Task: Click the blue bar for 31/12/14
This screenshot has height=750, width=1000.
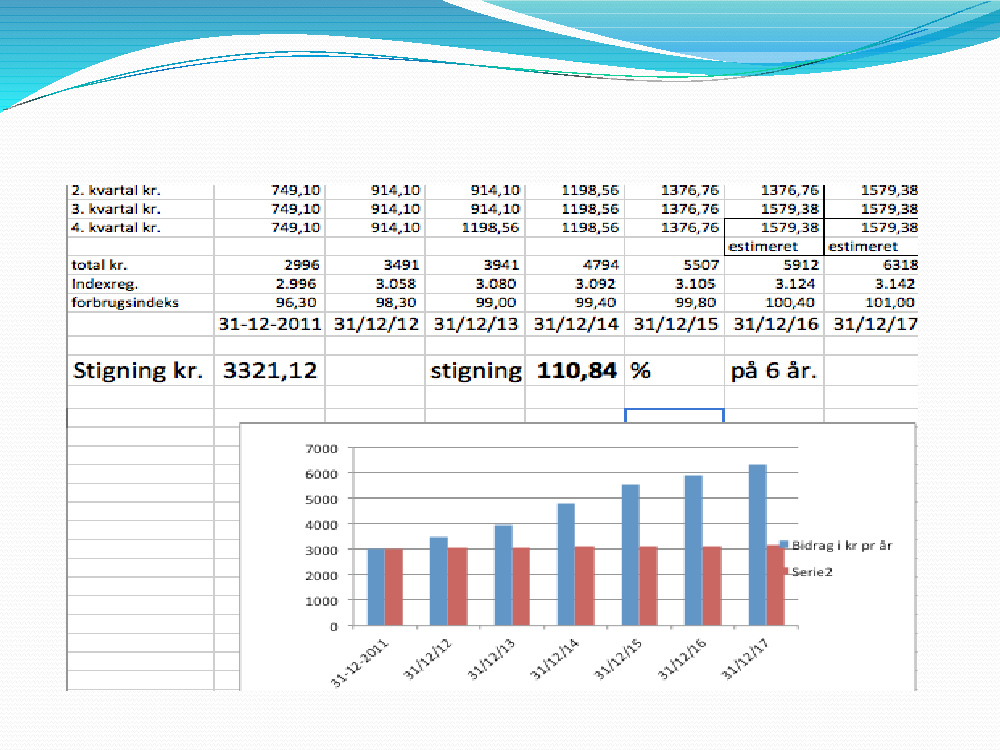Action: click(x=566, y=564)
